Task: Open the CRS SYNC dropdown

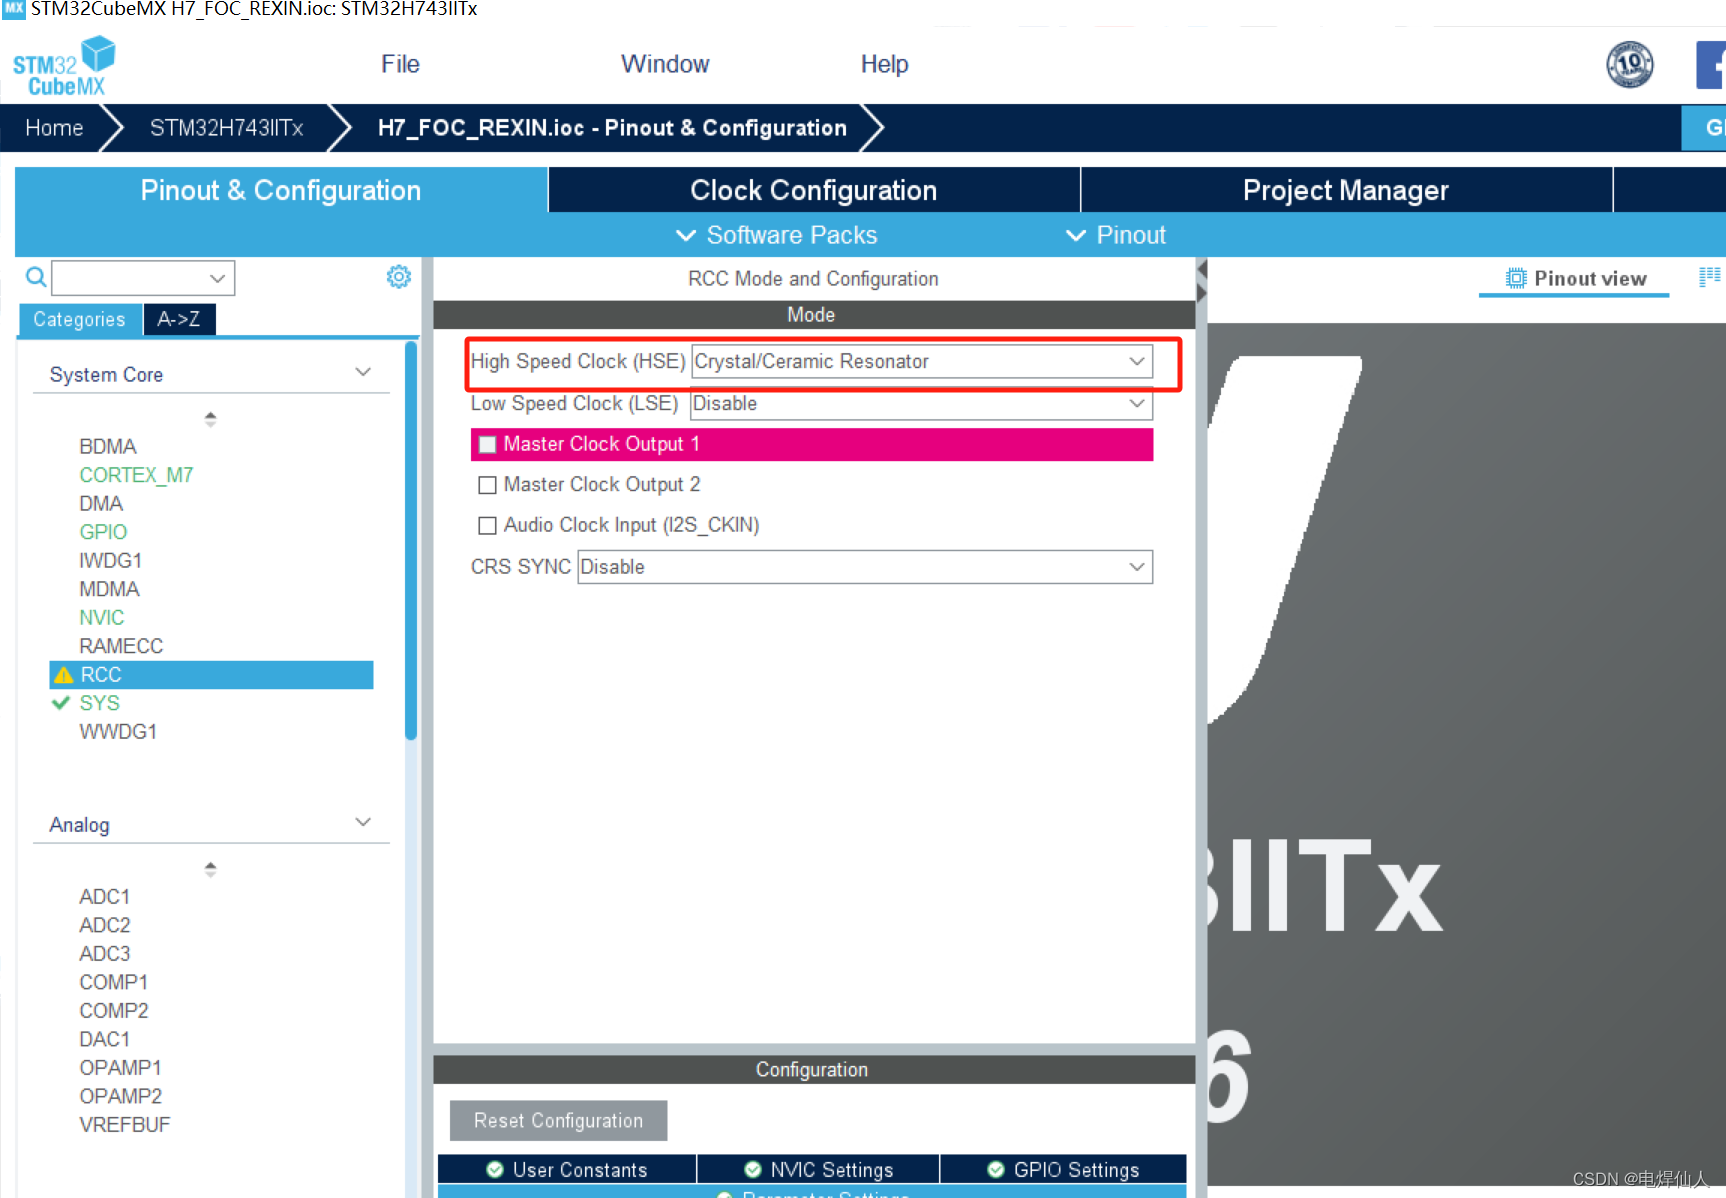Action: tap(865, 567)
